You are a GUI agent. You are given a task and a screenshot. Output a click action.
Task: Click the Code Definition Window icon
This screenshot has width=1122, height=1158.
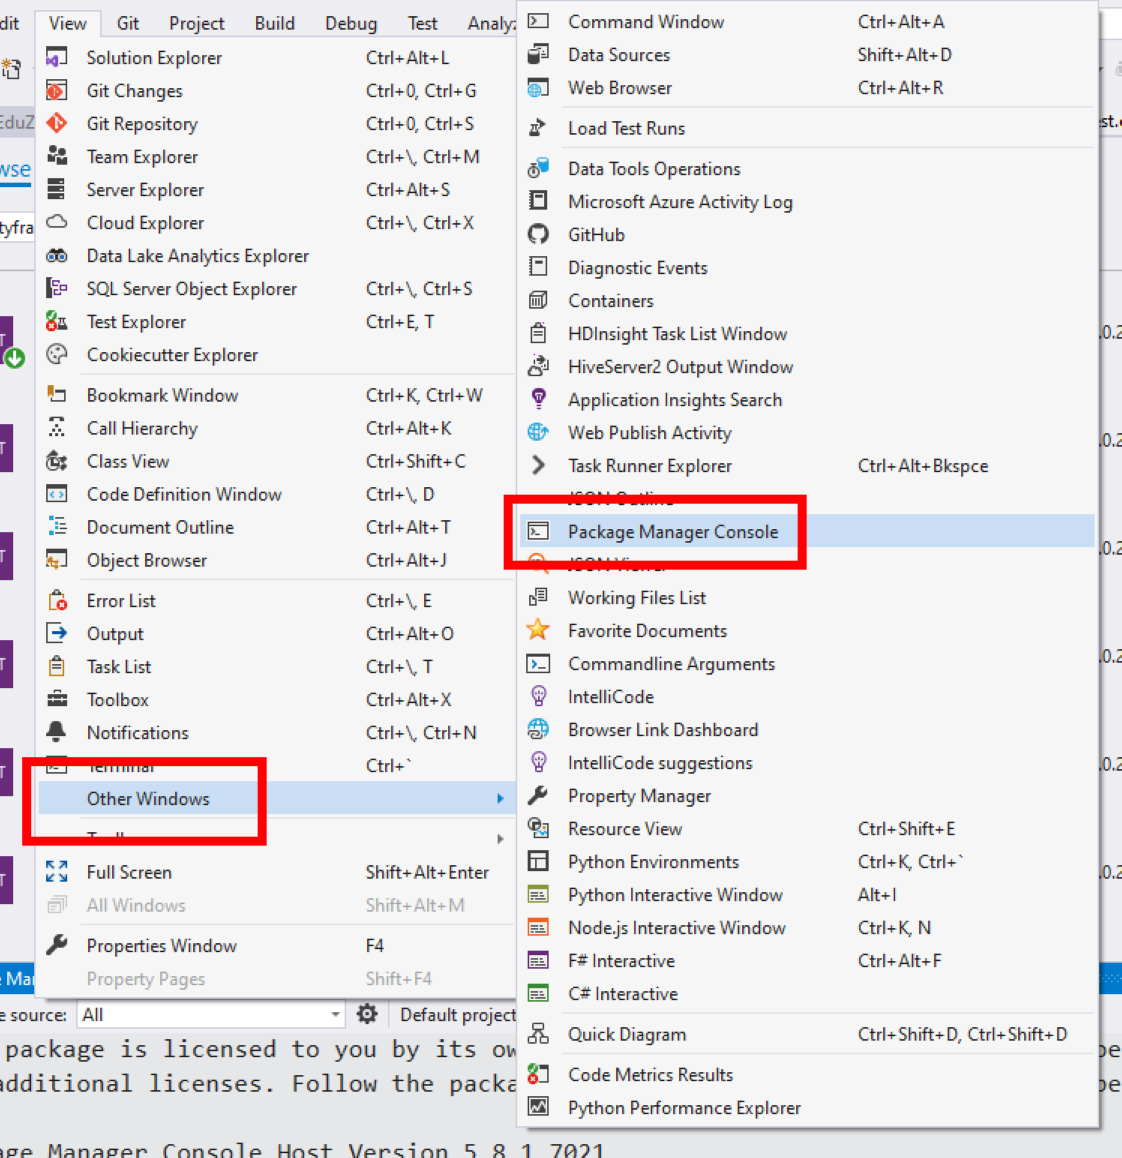click(x=57, y=493)
